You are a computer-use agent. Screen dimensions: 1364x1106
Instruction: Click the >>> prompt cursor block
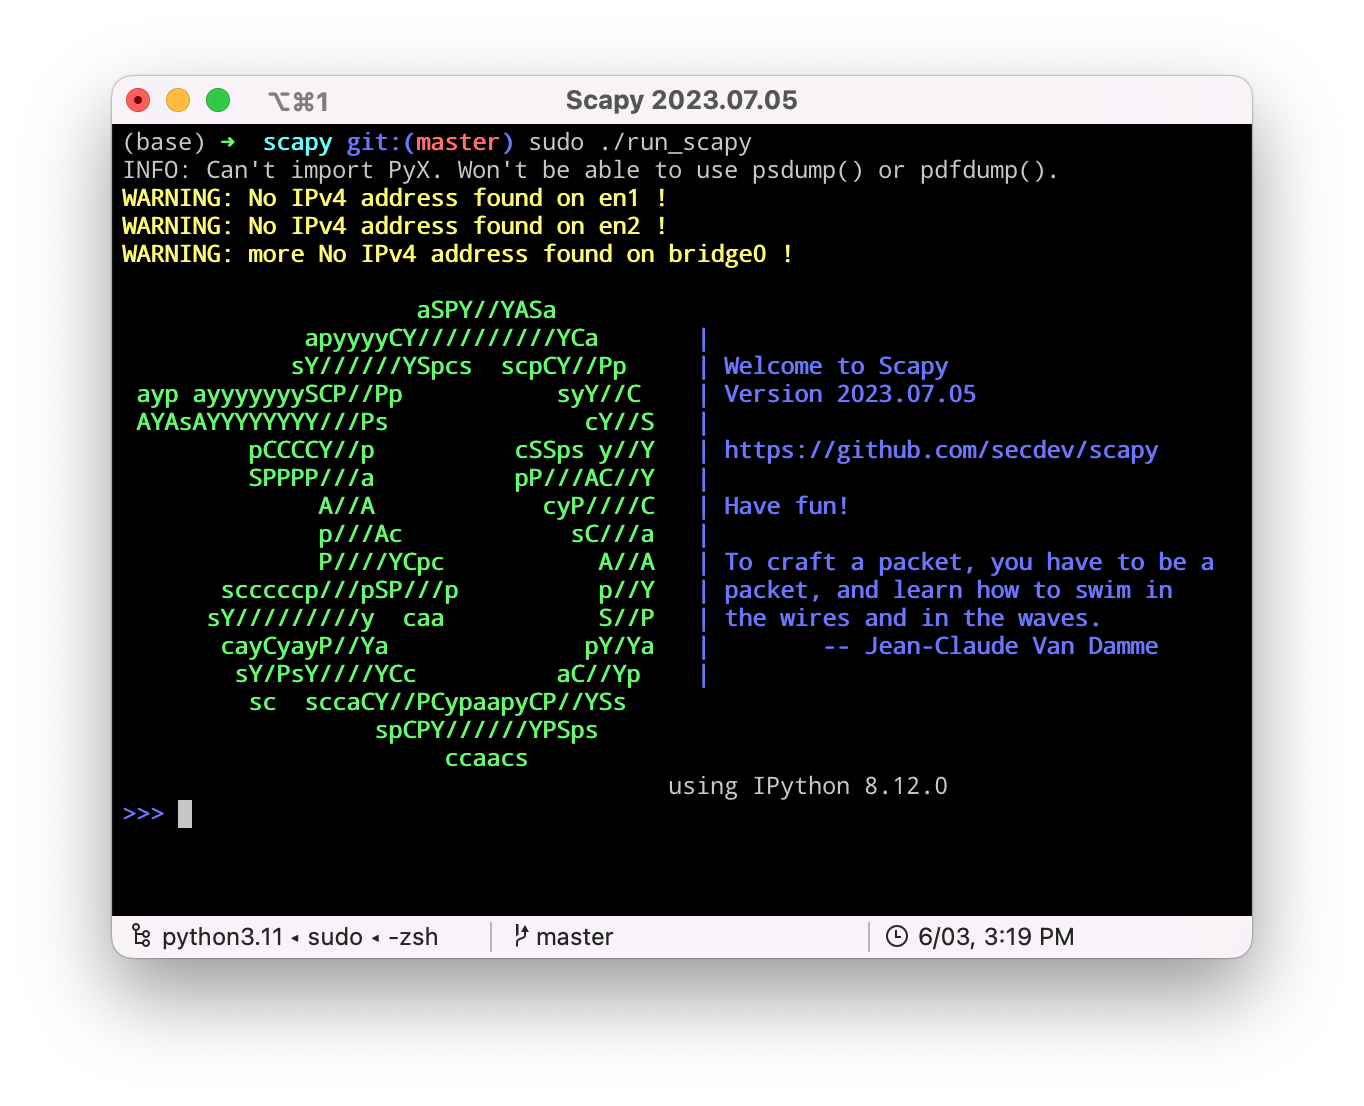coord(185,814)
